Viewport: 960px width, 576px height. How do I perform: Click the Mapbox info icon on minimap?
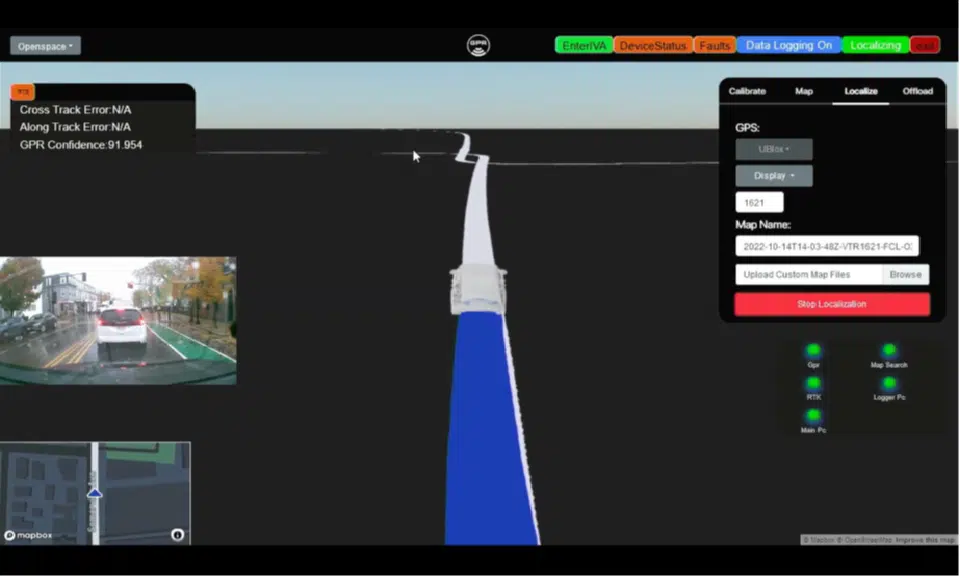point(177,535)
